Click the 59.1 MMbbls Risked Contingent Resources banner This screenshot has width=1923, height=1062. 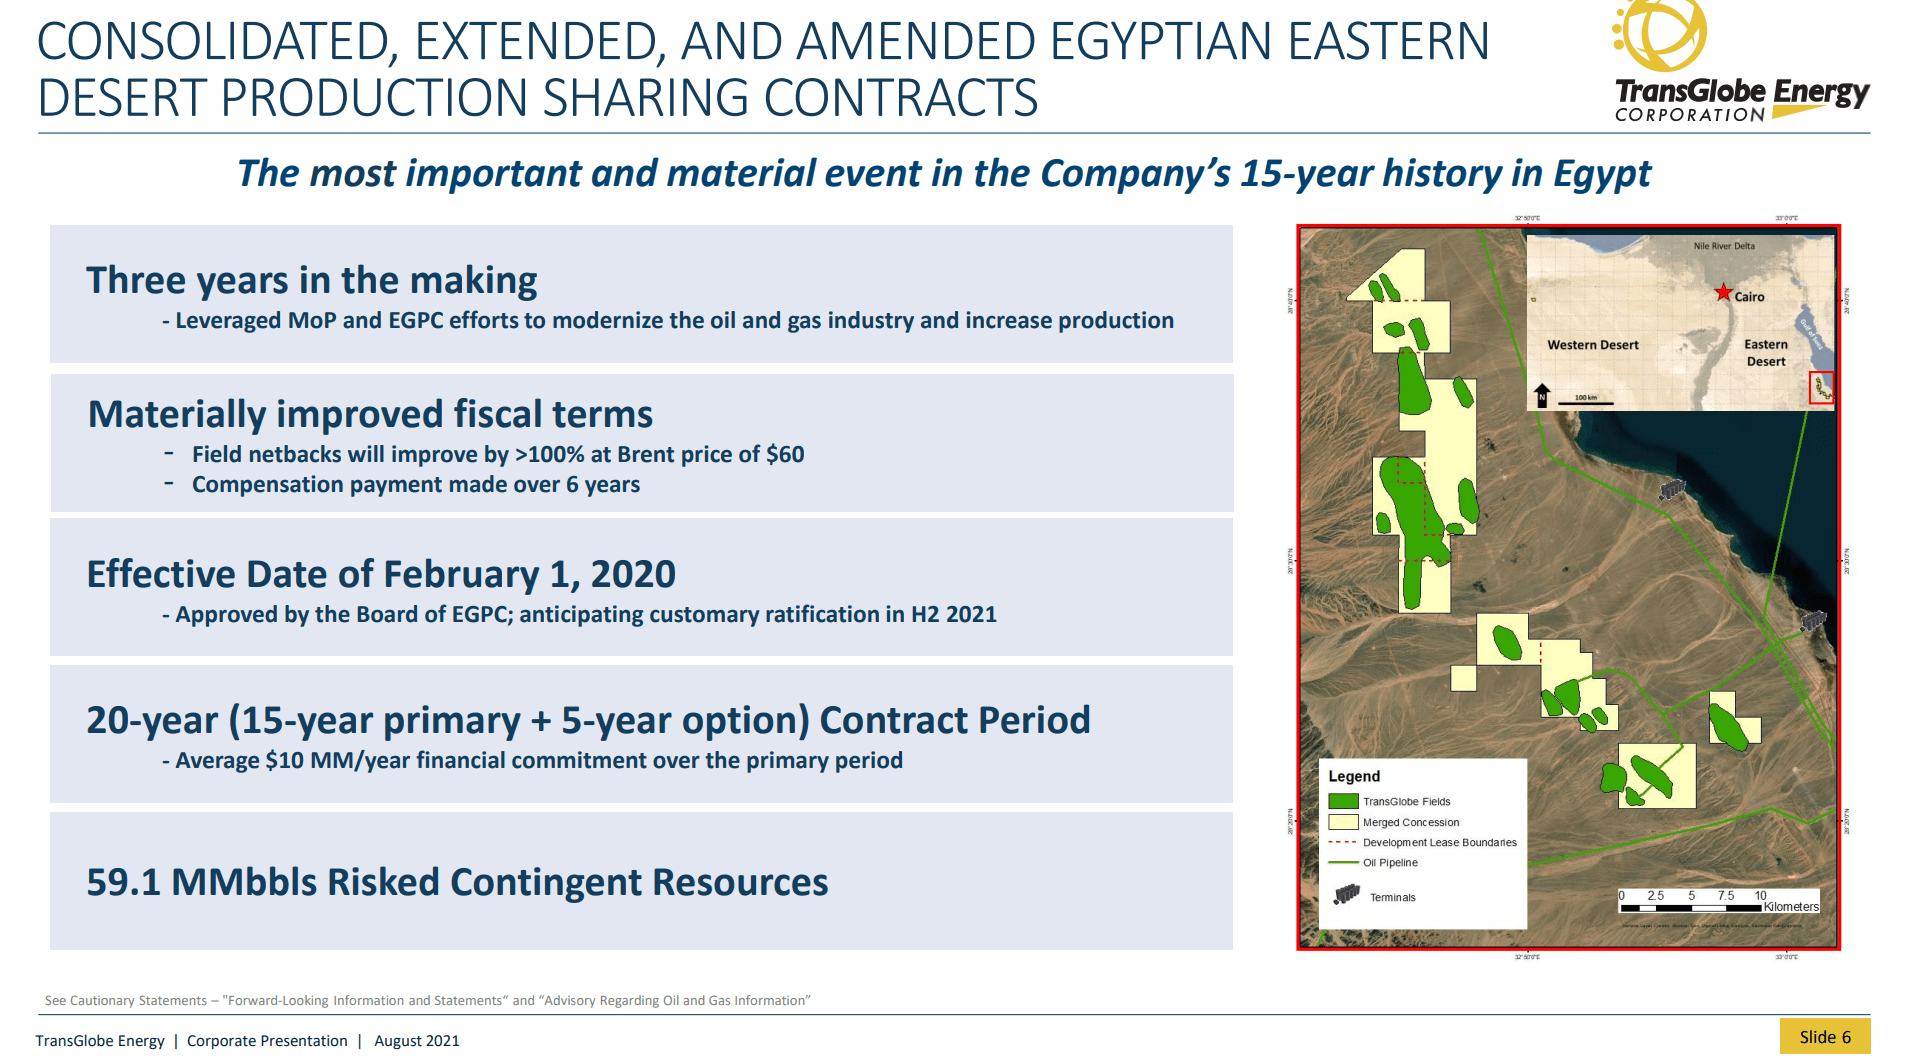tap(457, 882)
